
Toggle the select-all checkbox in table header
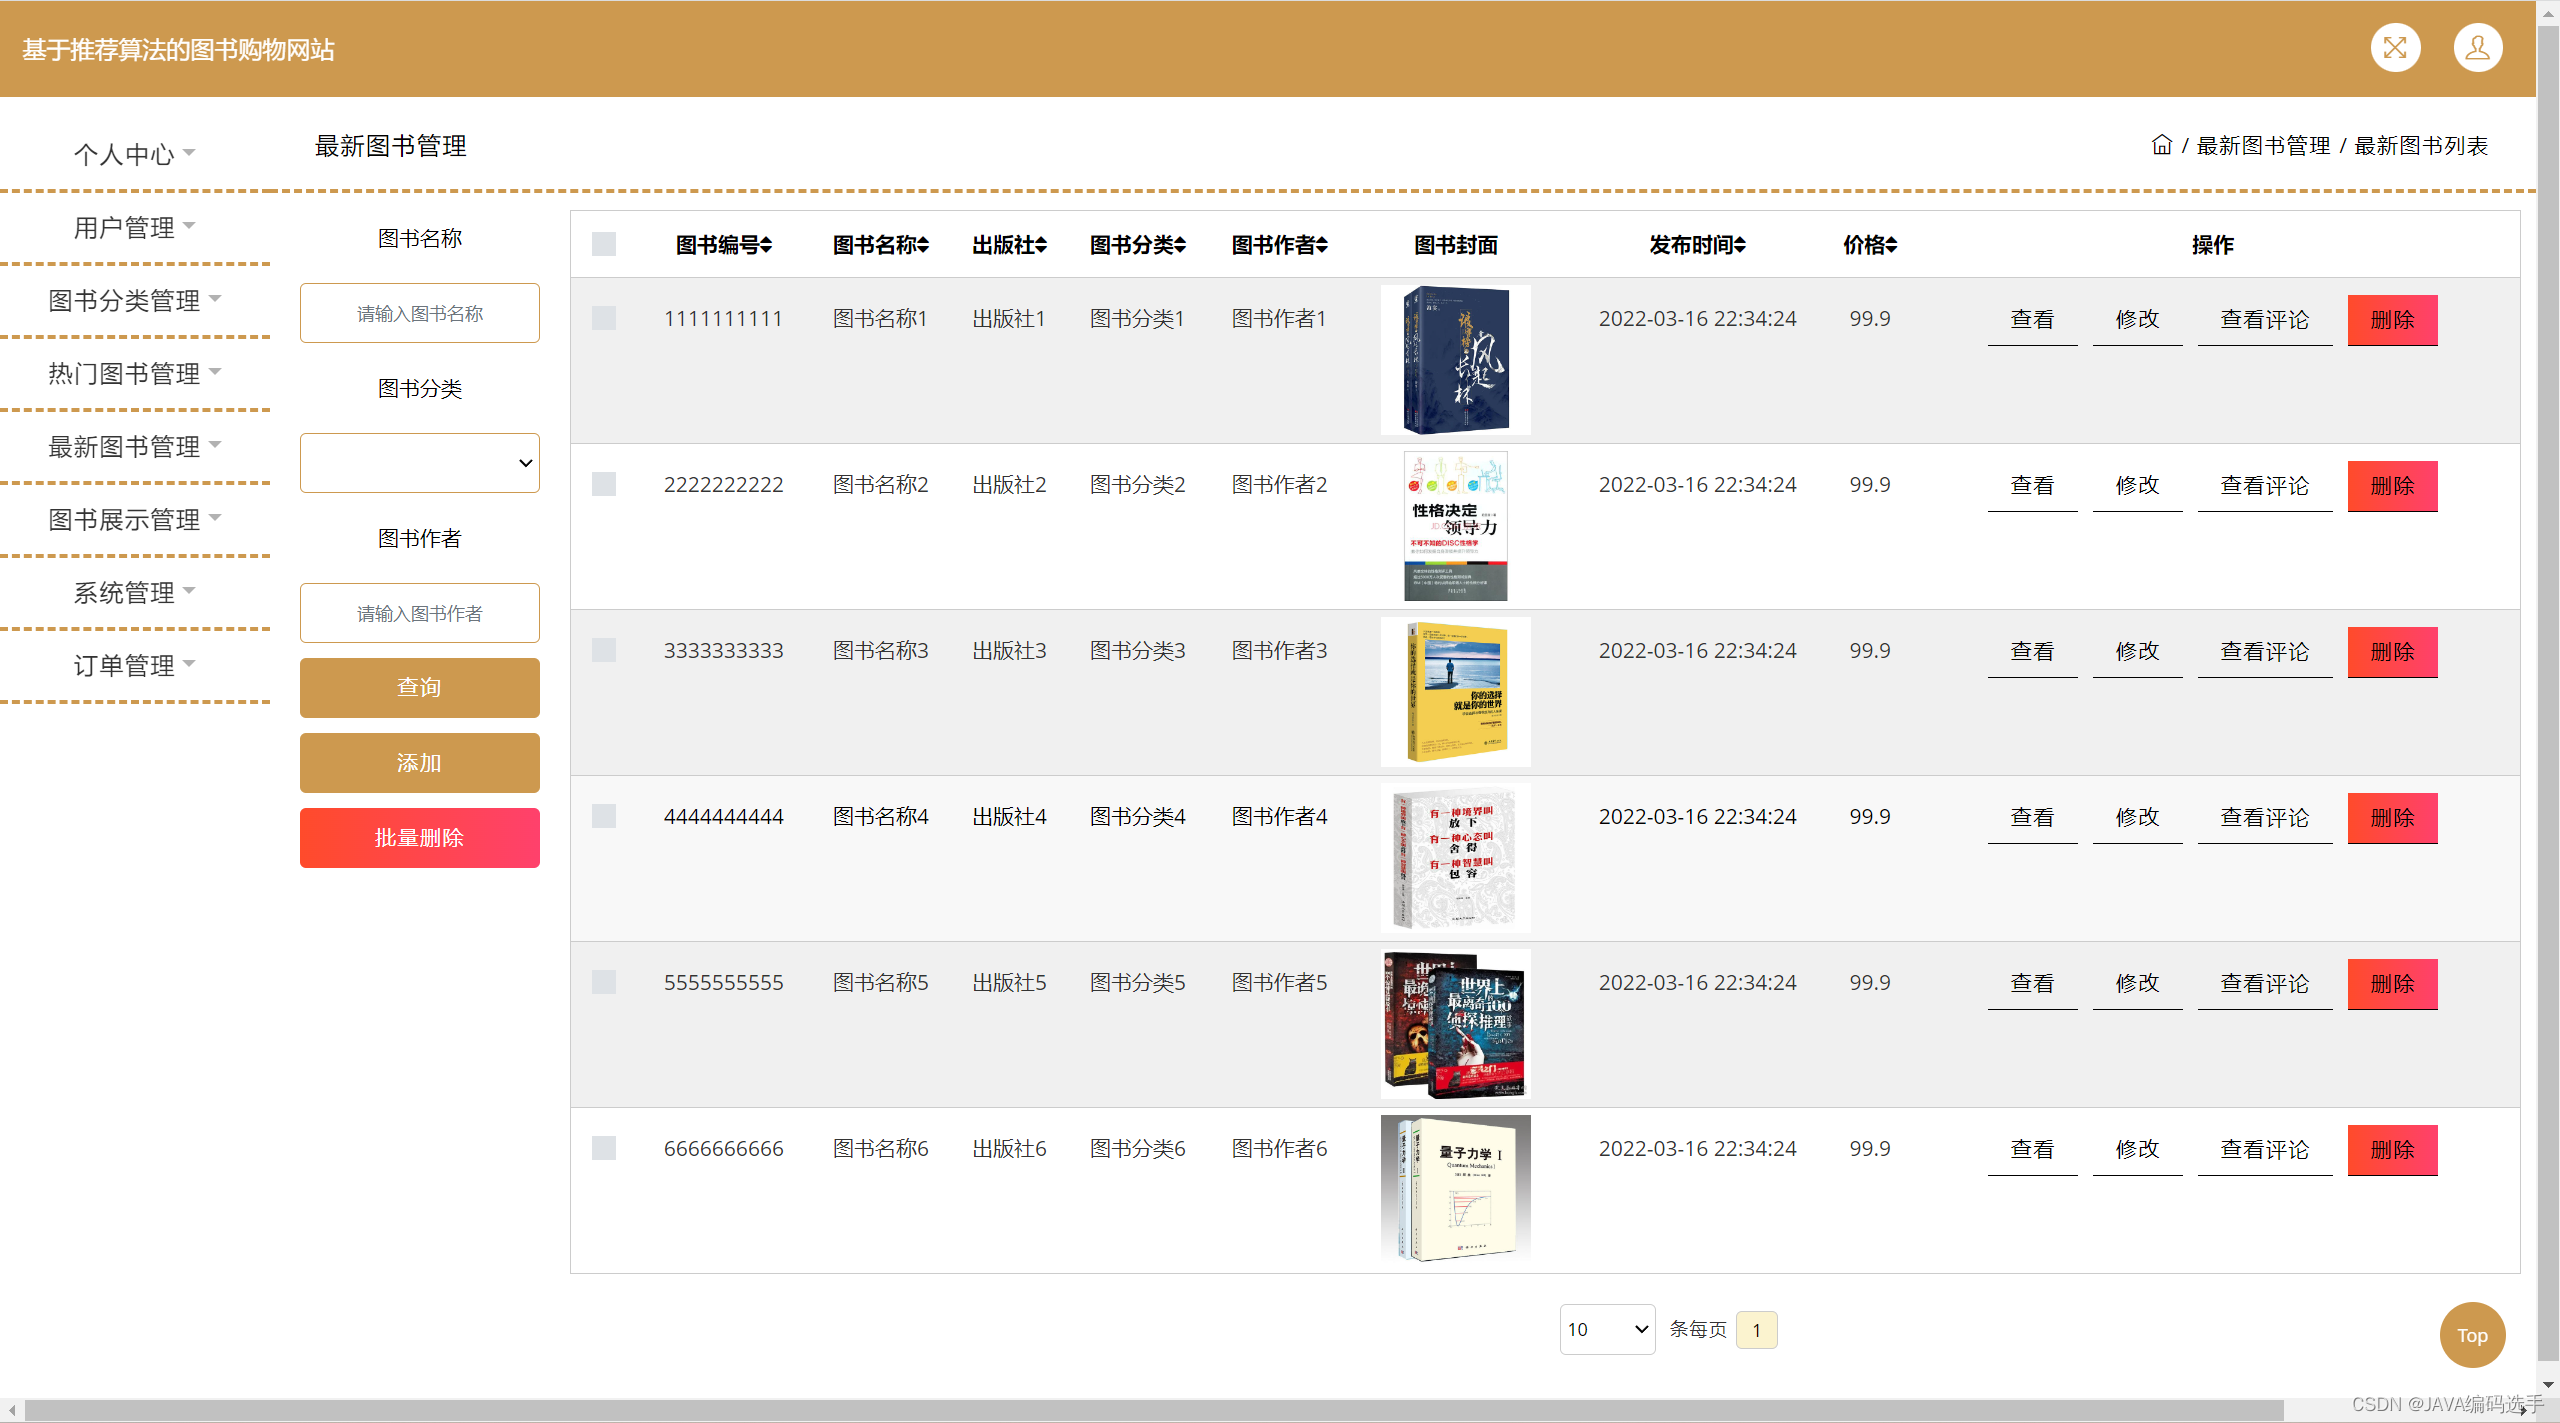coord(604,244)
